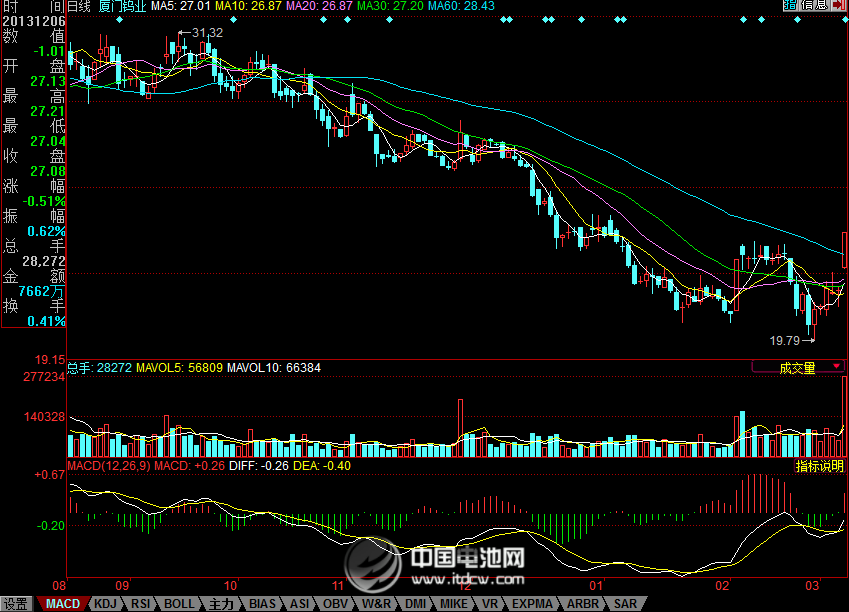The image size is (849, 612).
Task: Open the 指标说明 indicator explanation
Action: point(819,466)
